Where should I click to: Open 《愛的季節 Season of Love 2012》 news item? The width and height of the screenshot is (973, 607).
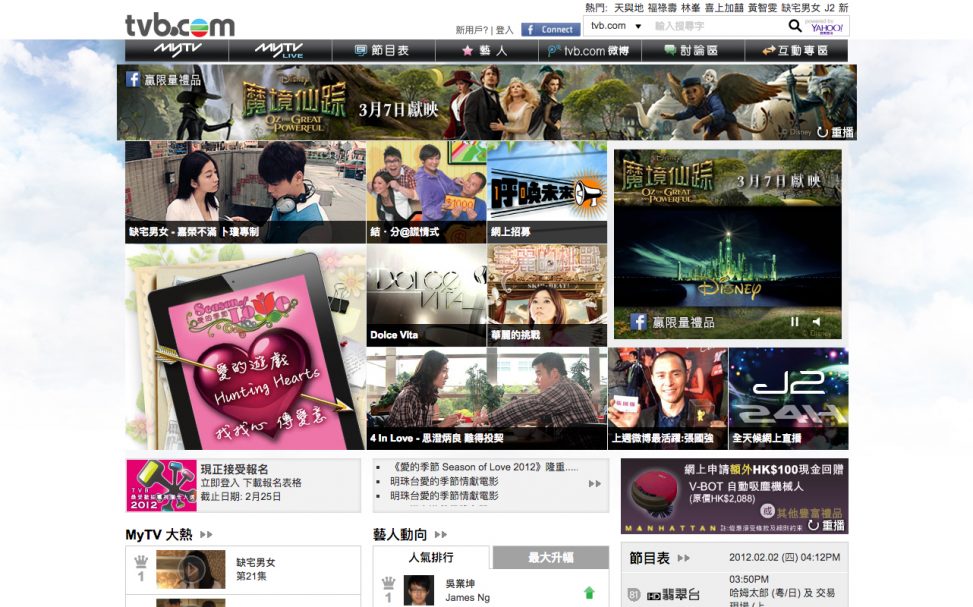(x=483, y=467)
